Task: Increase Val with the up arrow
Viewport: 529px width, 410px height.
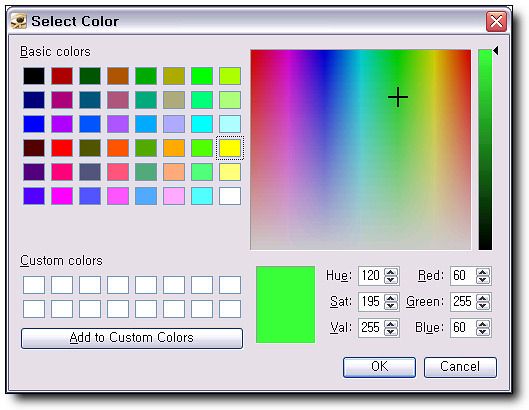Action: [391, 324]
